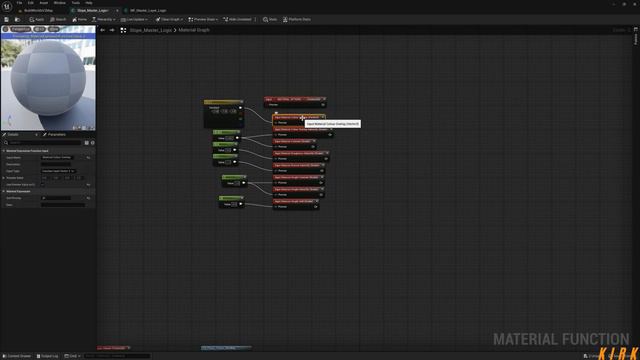Screen dimensions: 640x360
Task: Open the Asset menu
Action: [x=44, y=3]
